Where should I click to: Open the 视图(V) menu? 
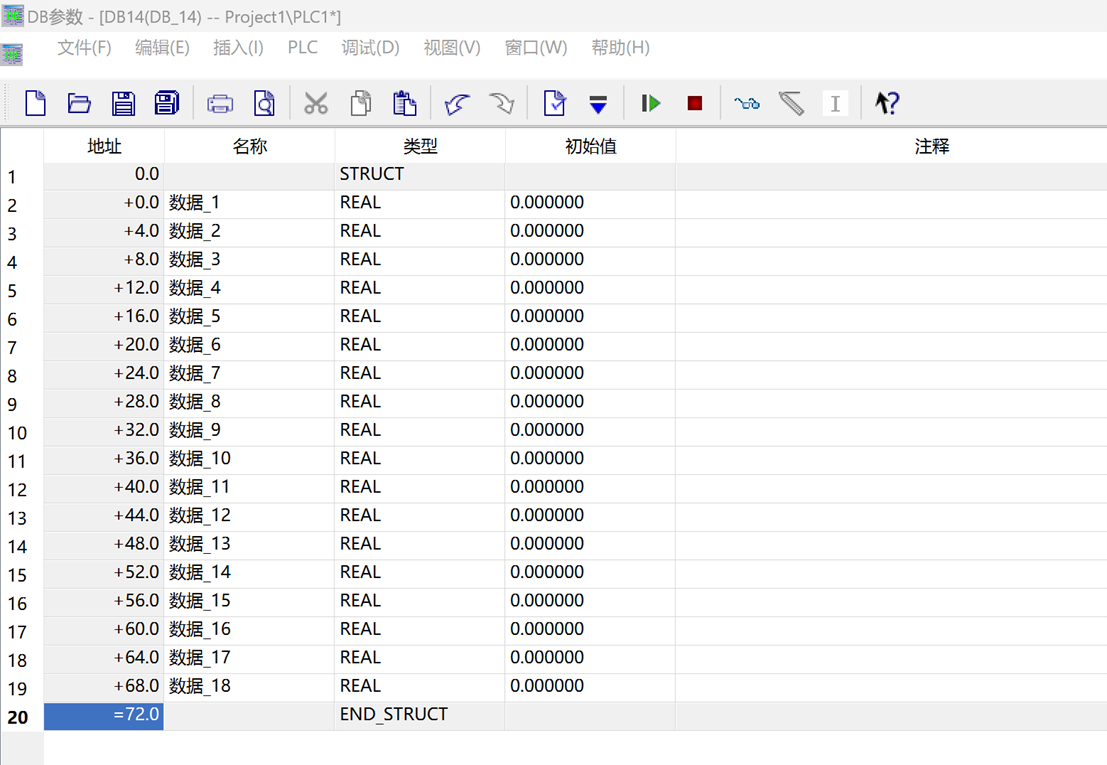pos(452,47)
